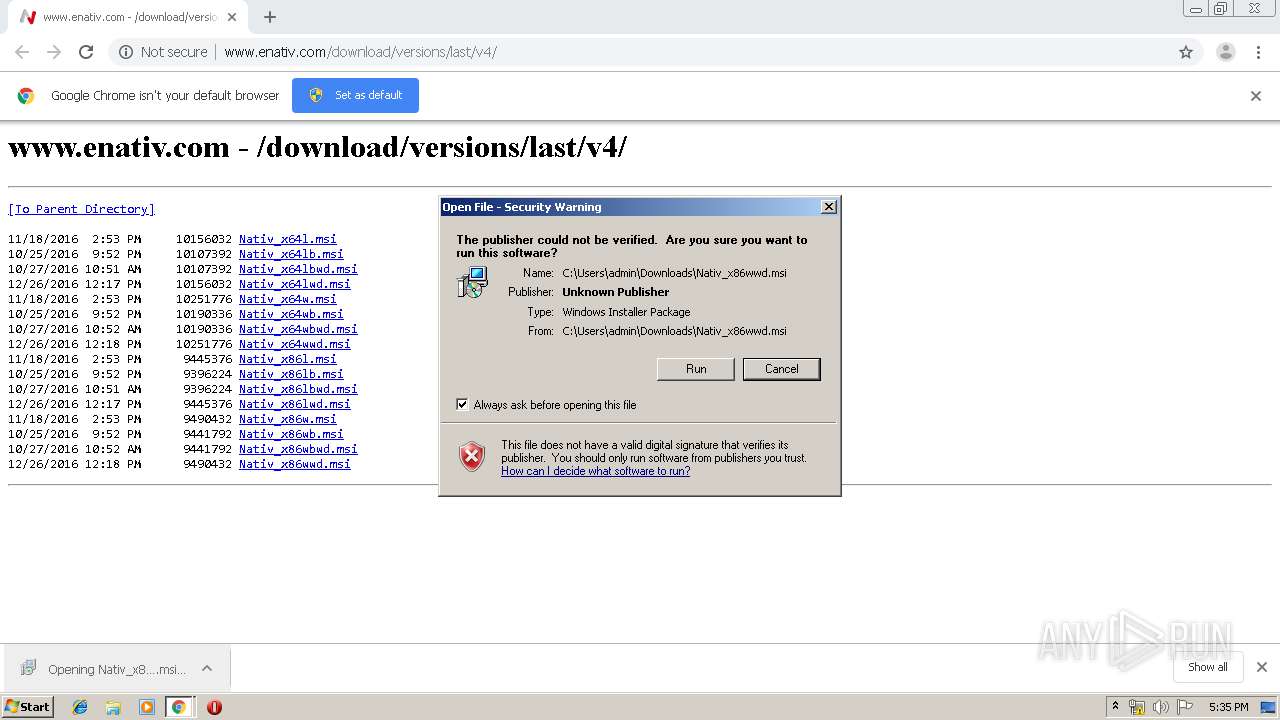This screenshot has width=1280, height=720.
Task: Open the To Parent Directory link
Action: click(x=81, y=209)
